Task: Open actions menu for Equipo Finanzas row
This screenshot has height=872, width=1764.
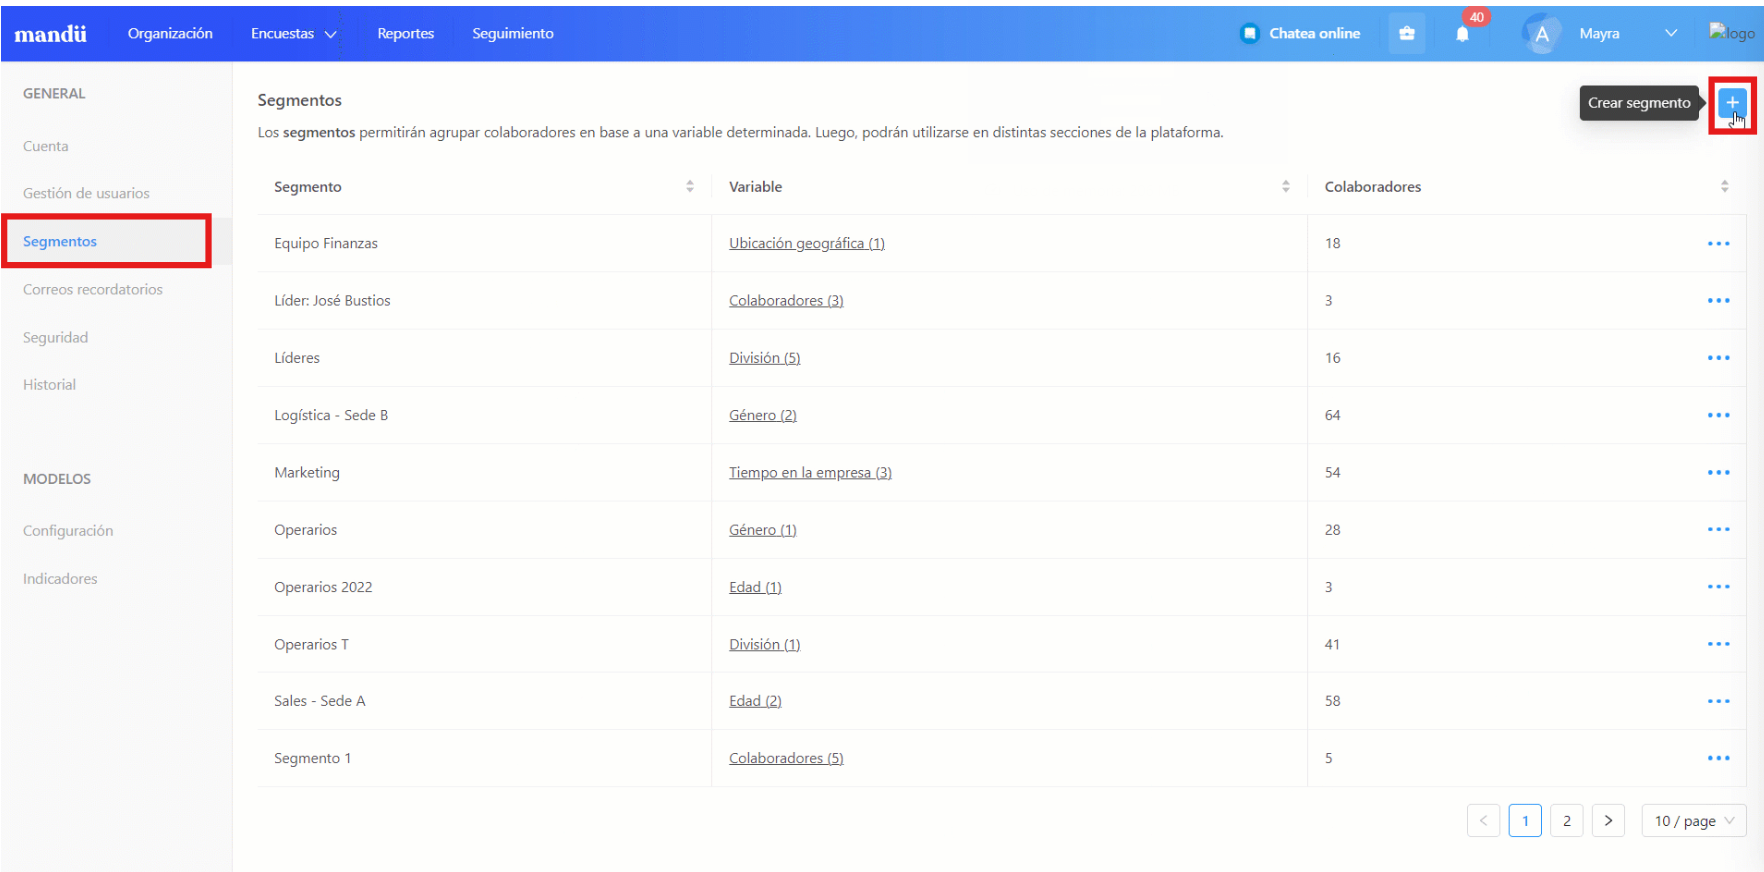Action: (x=1718, y=244)
